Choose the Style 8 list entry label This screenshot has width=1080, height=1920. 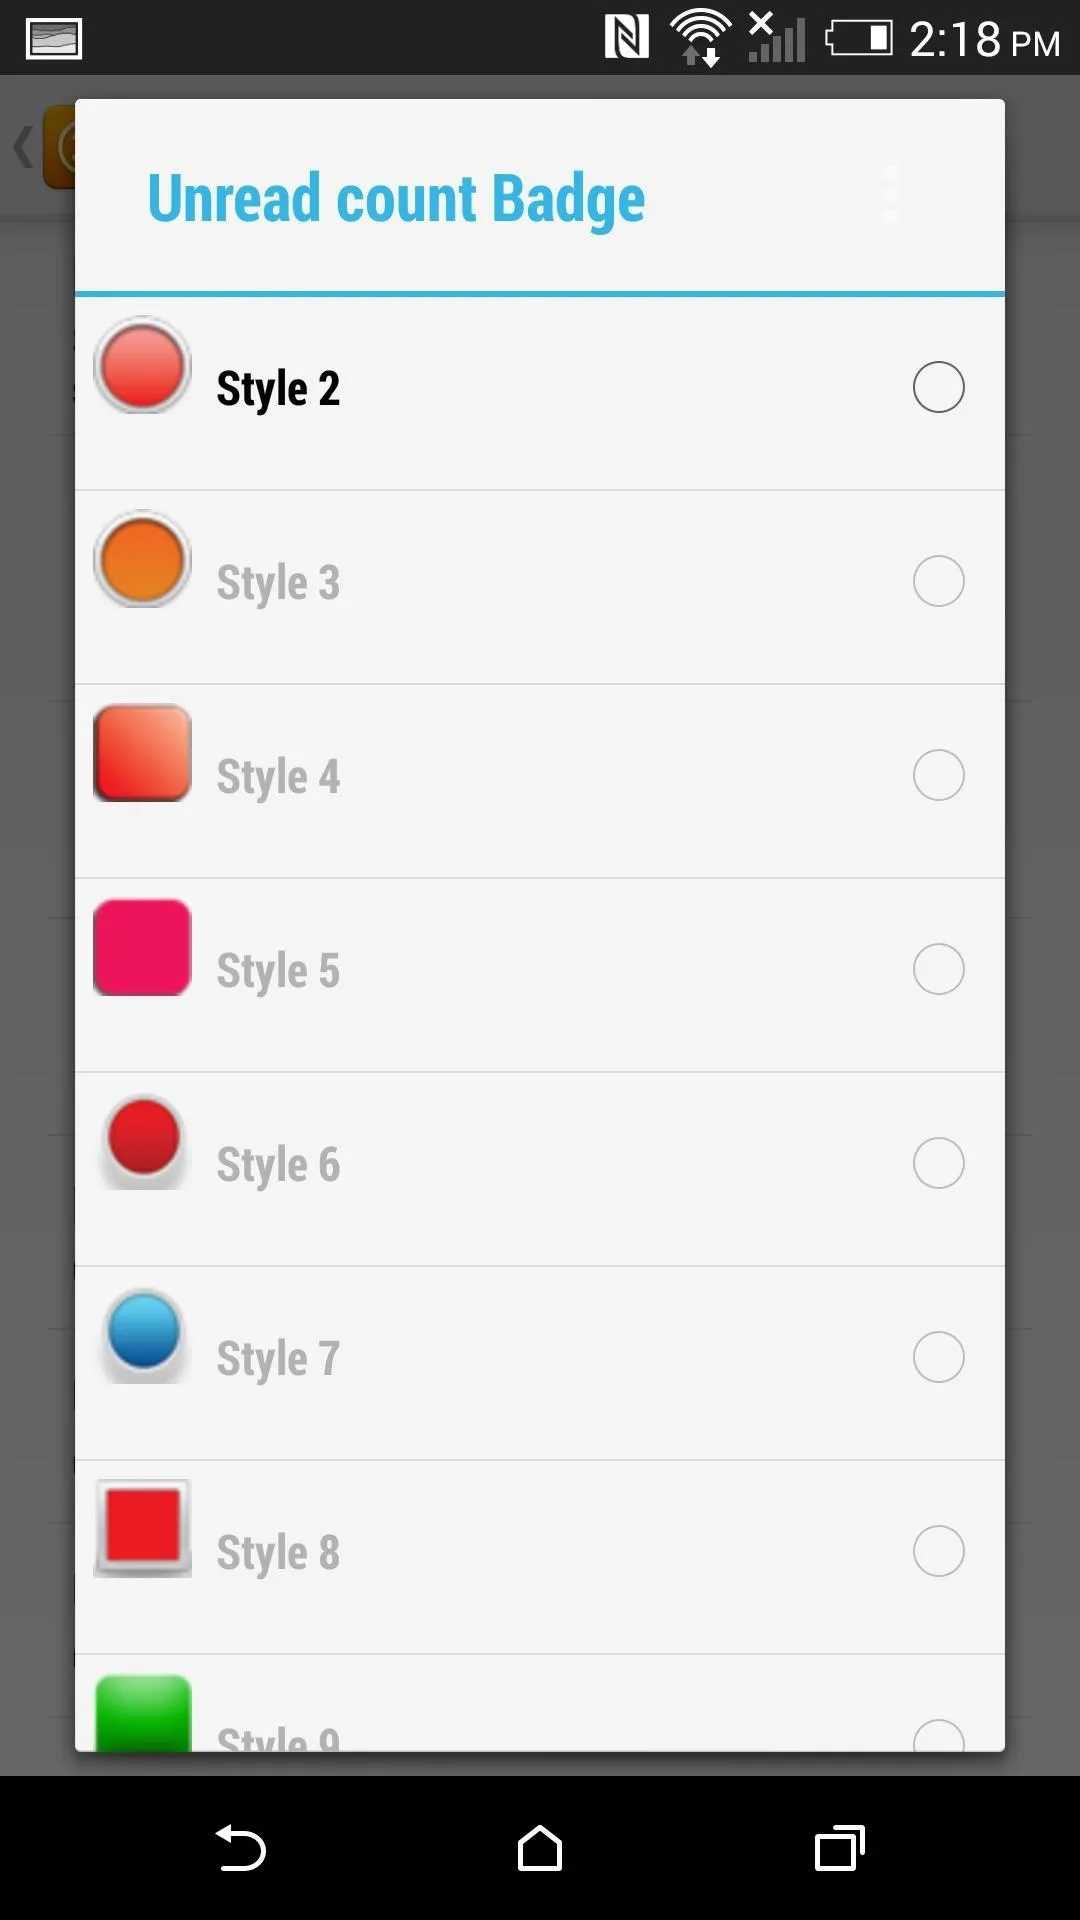[x=278, y=1553]
